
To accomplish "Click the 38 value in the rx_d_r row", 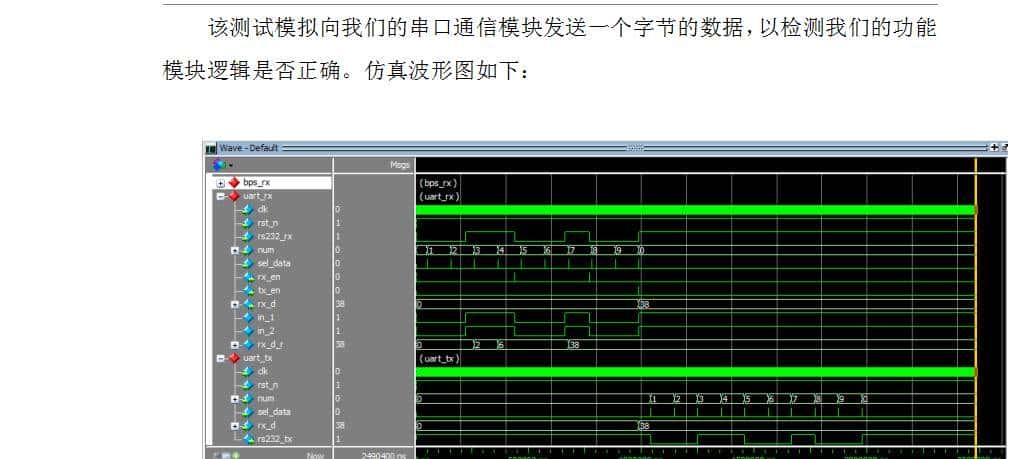I will point(340,345).
